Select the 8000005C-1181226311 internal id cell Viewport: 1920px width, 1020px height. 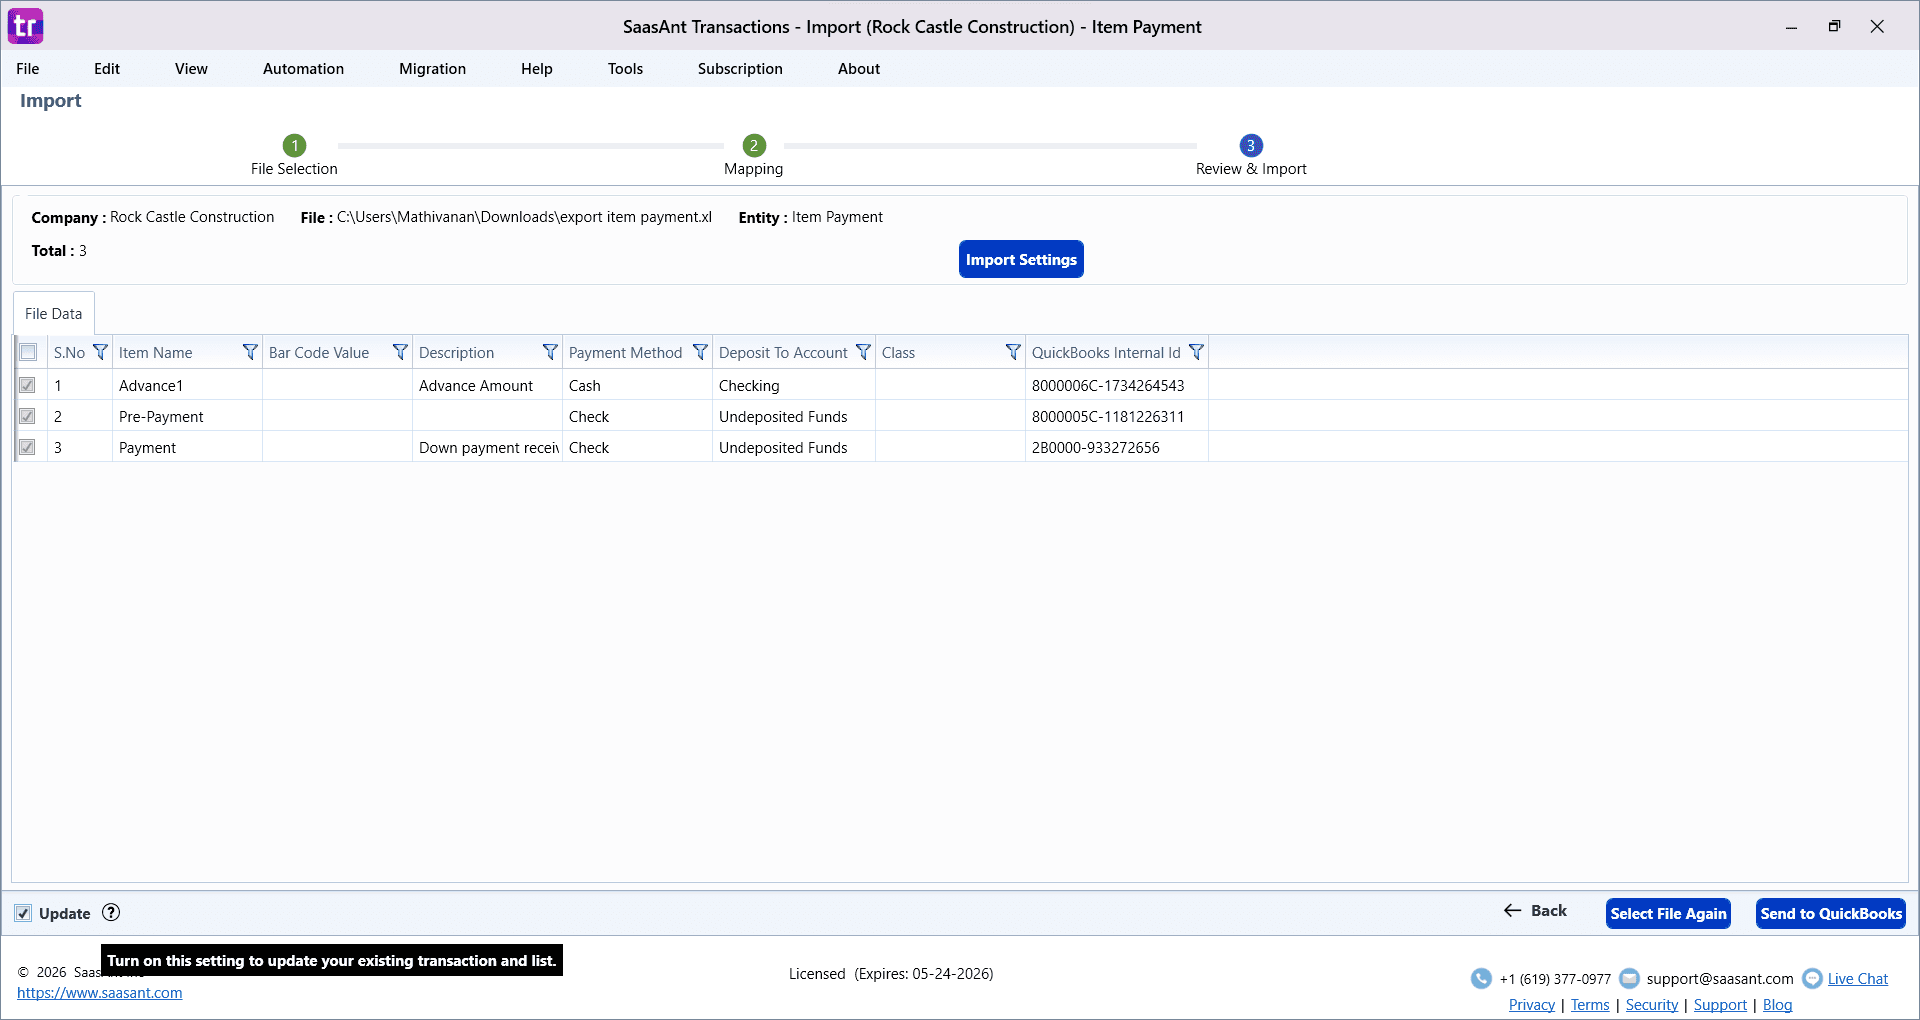[1117, 416]
